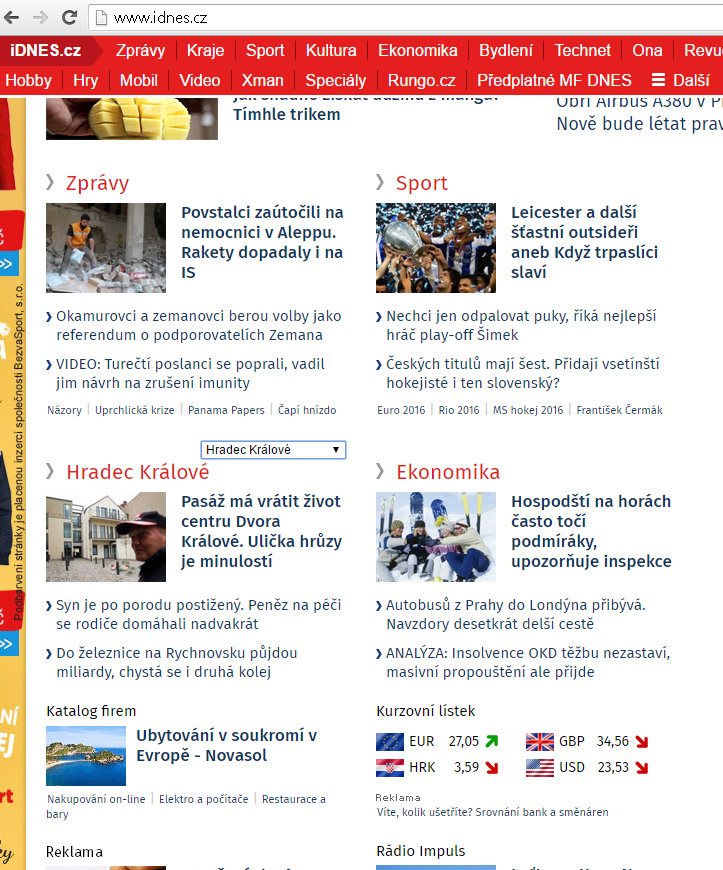The image size is (723, 870).
Task: Open Aleppo hospital attack article thumbnail
Action: pyautogui.click(x=106, y=247)
